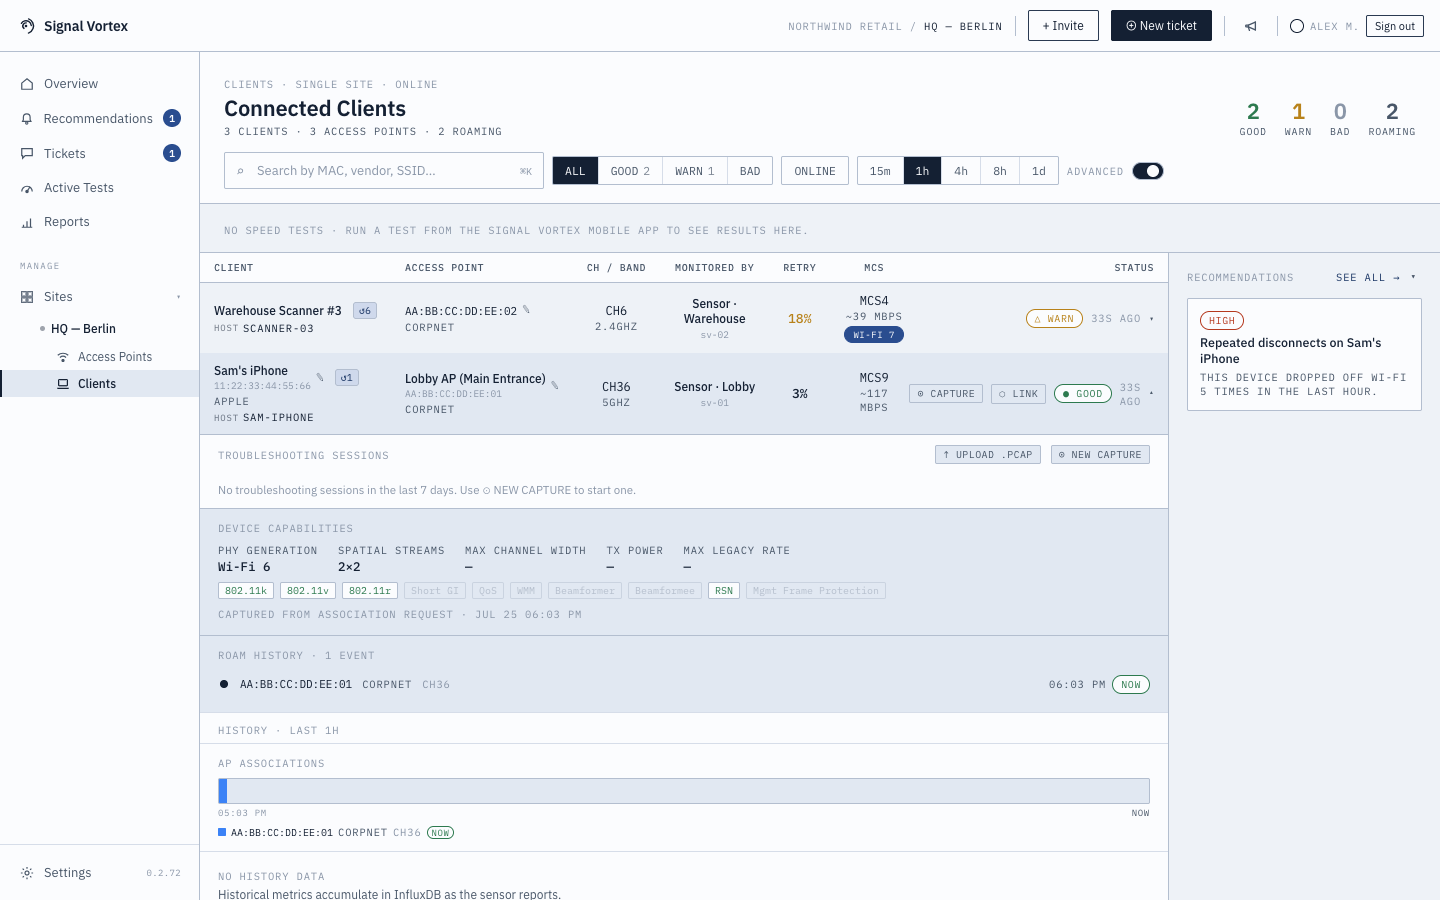This screenshot has width=1440, height=900.
Task: Focus the search by MAC, vendor, SSID field
Action: (384, 171)
